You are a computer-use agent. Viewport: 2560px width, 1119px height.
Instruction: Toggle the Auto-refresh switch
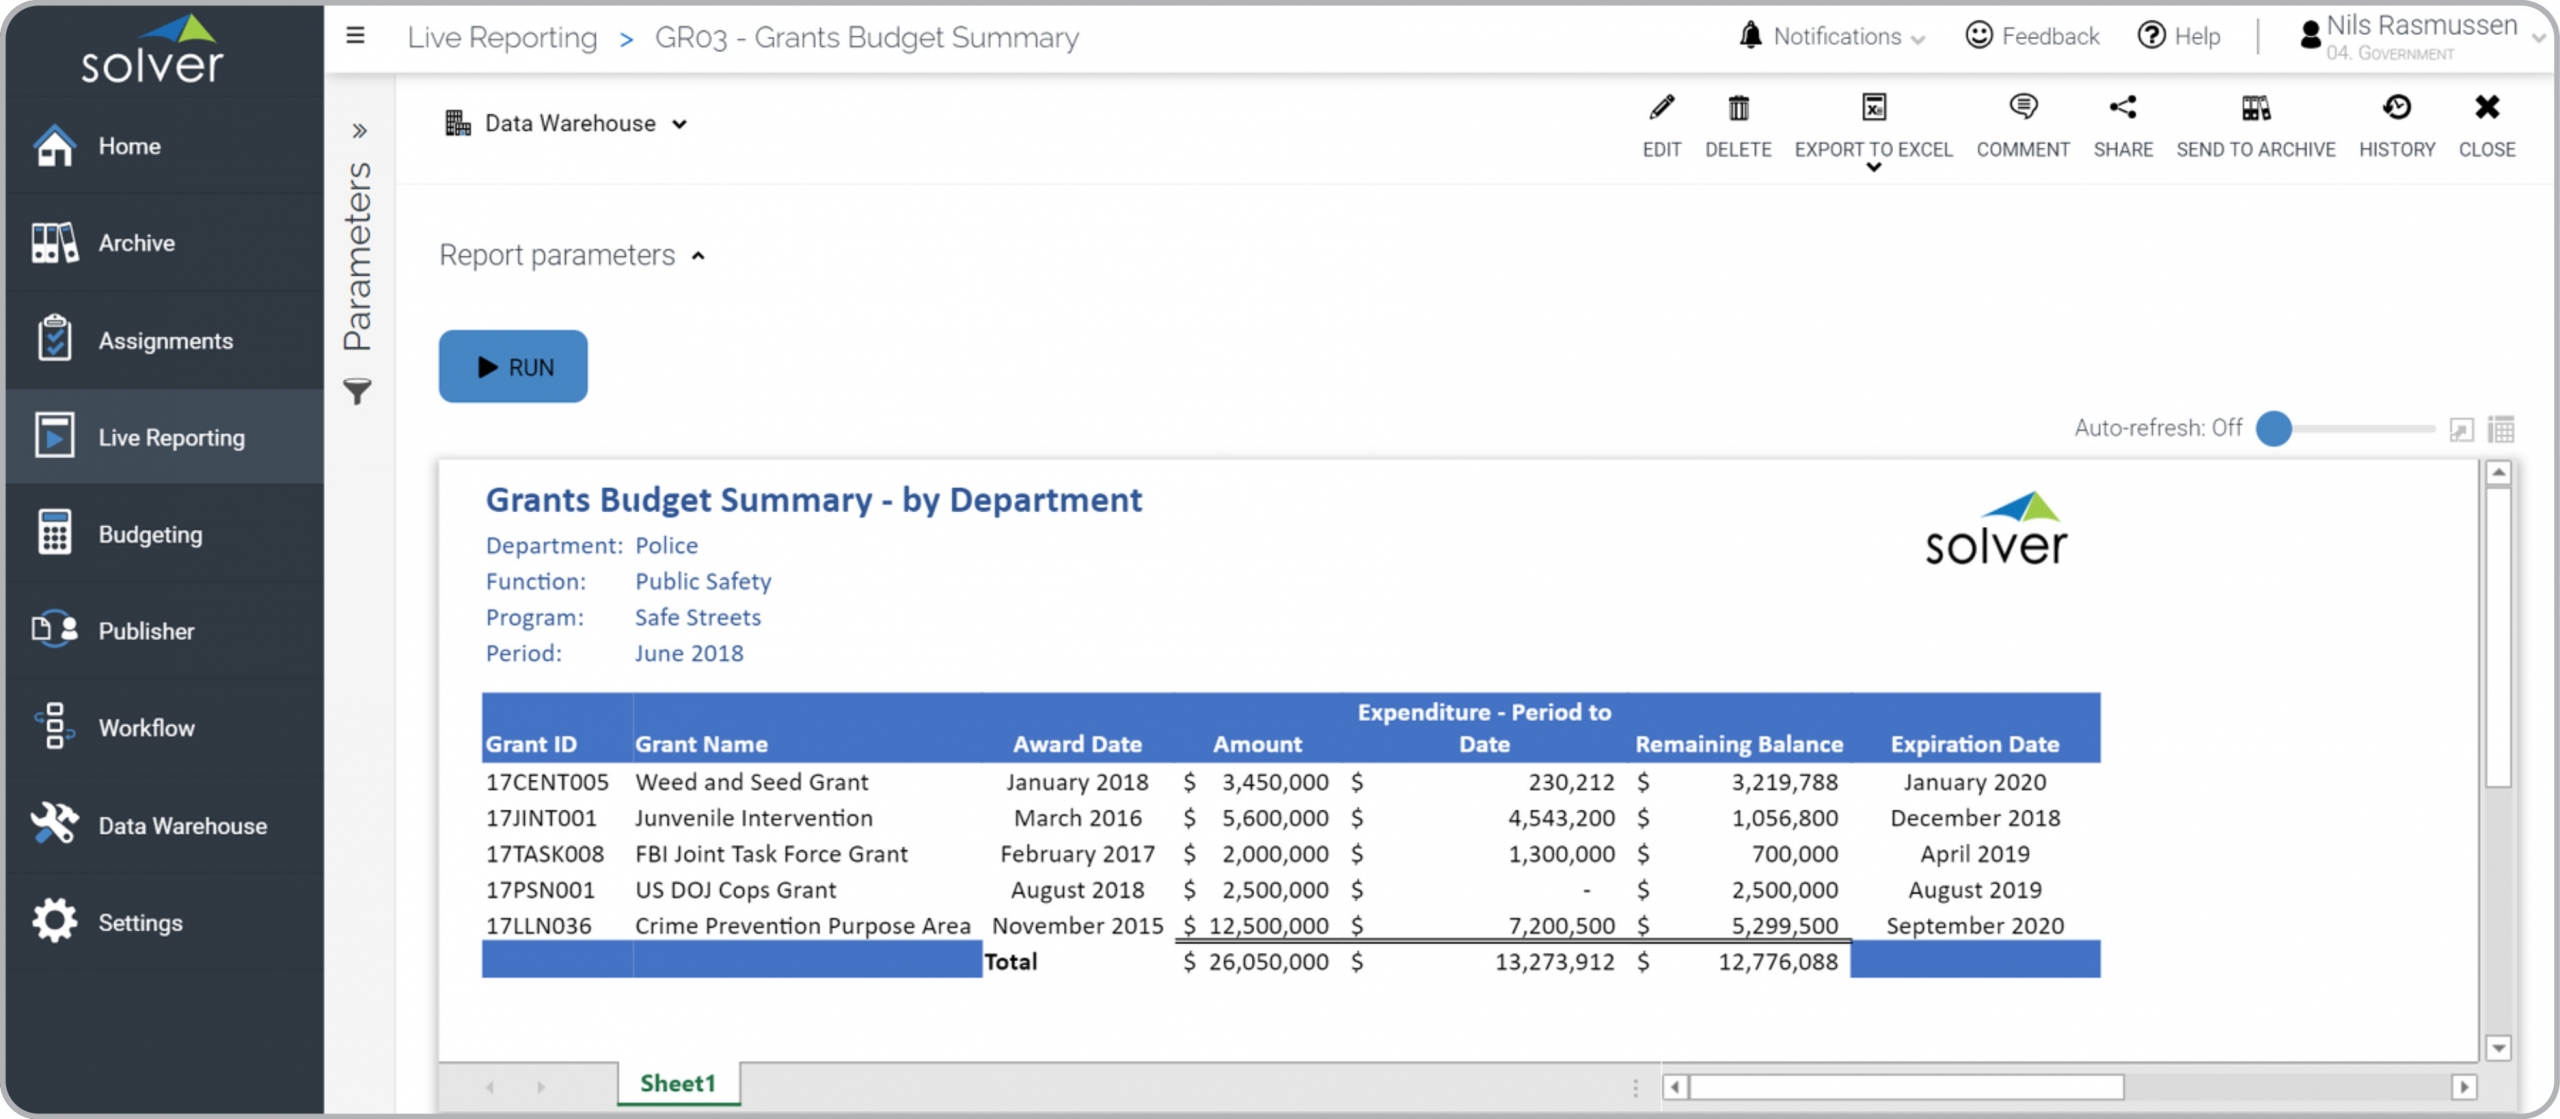tap(2275, 429)
